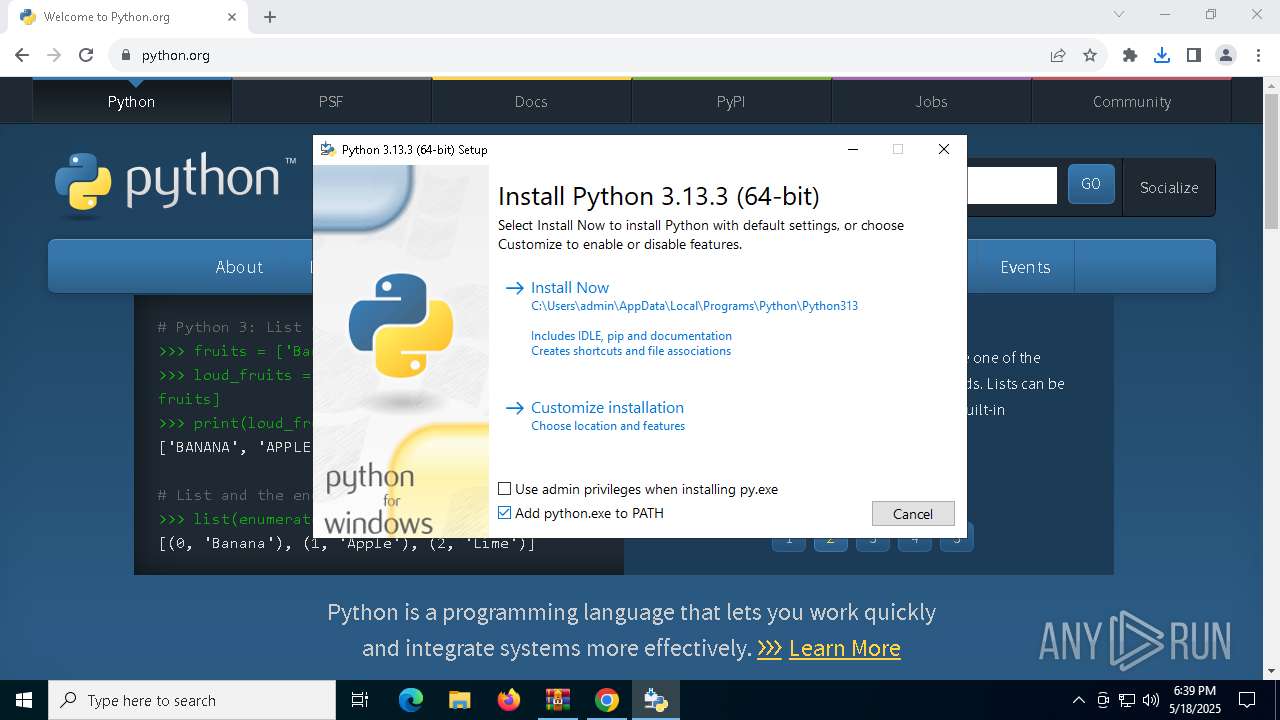The image size is (1280, 720).
Task: Select the Python top navigation tab
Action: click(x=131, y=101)
